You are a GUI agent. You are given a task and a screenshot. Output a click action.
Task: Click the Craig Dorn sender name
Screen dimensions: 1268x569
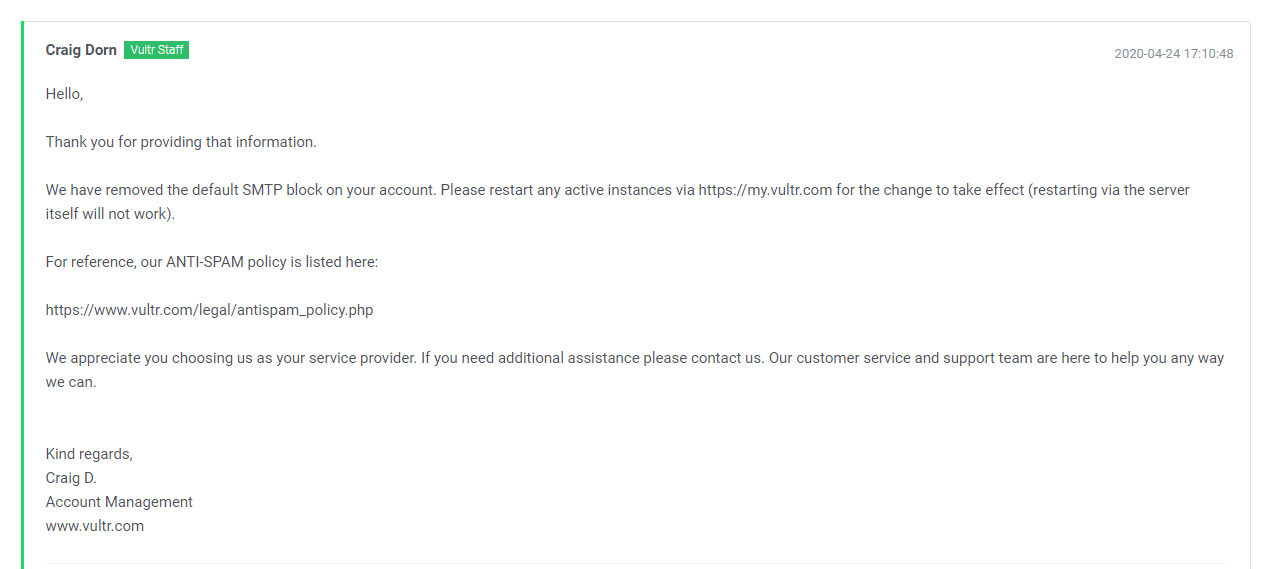coord(81,50)
